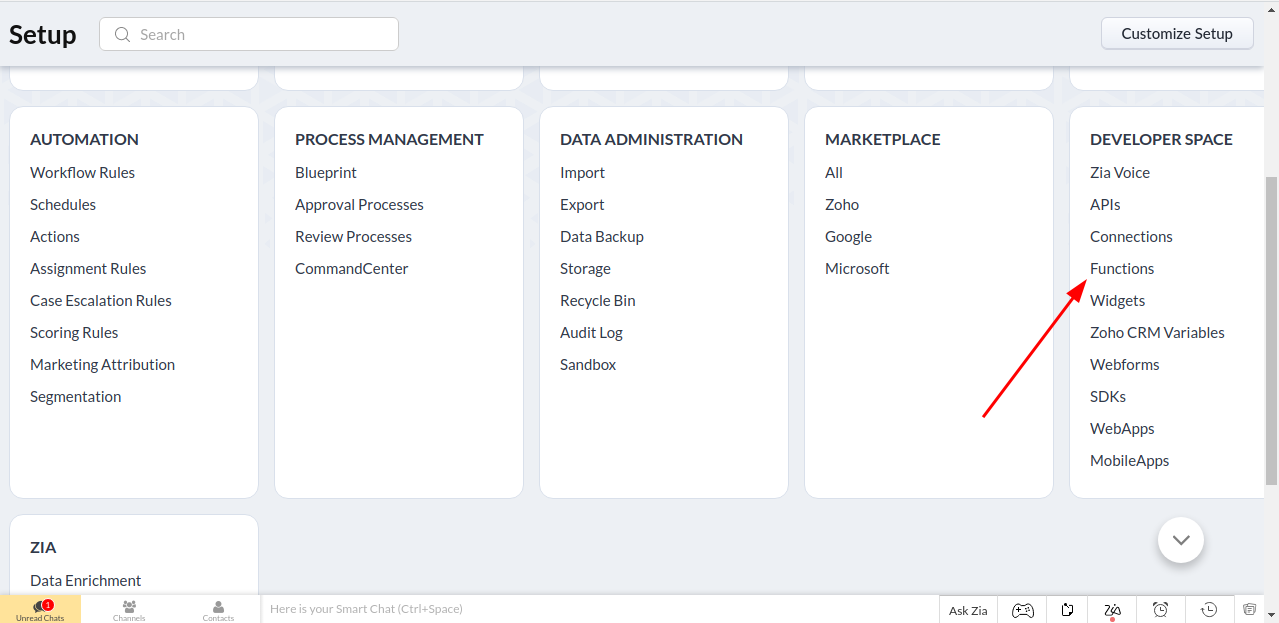
Task: Open Data Backup
Action: [x=601, y=236]
